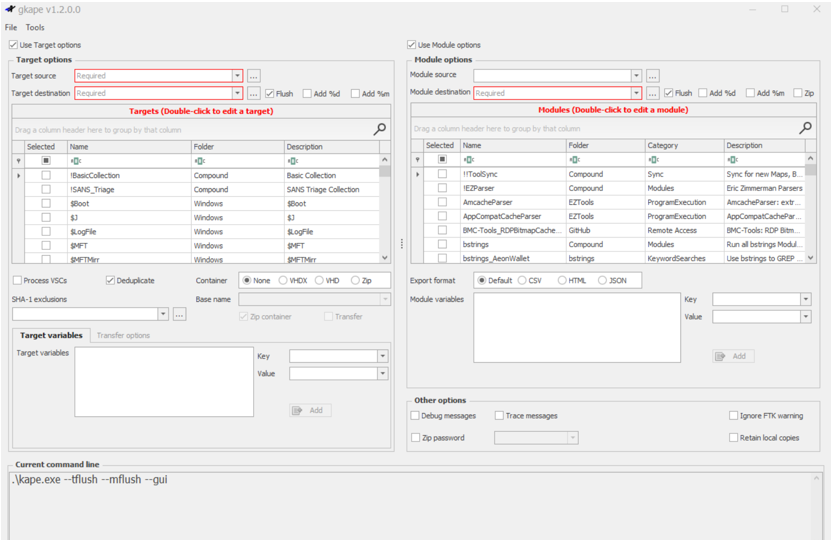The width and height of the screenshot is (831, 547).
Task: Expand Module variables Value dropdown
Action: [x=806, y=317]
